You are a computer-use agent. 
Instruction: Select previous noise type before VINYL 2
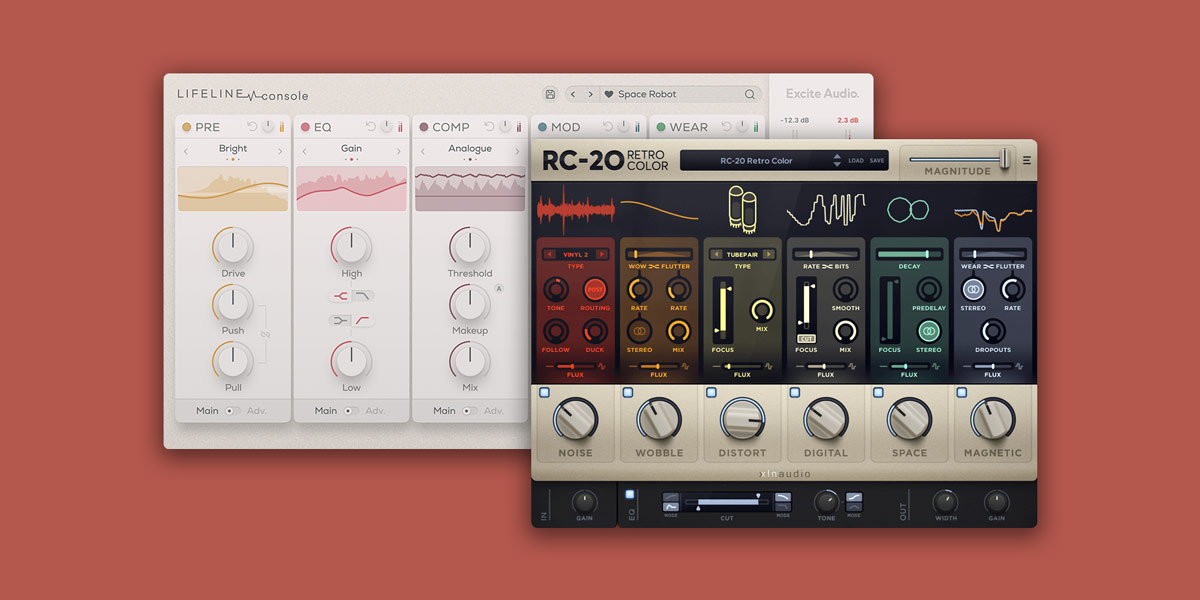tap(547, 254)
